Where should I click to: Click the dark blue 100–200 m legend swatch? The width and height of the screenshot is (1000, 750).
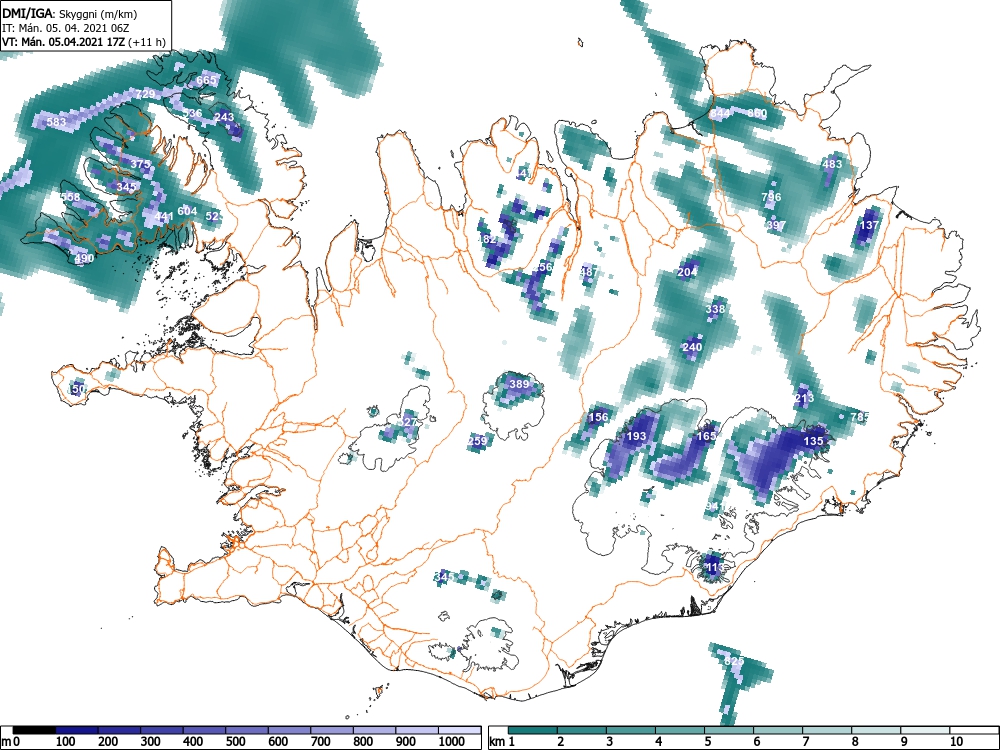(x=77, y=730)
